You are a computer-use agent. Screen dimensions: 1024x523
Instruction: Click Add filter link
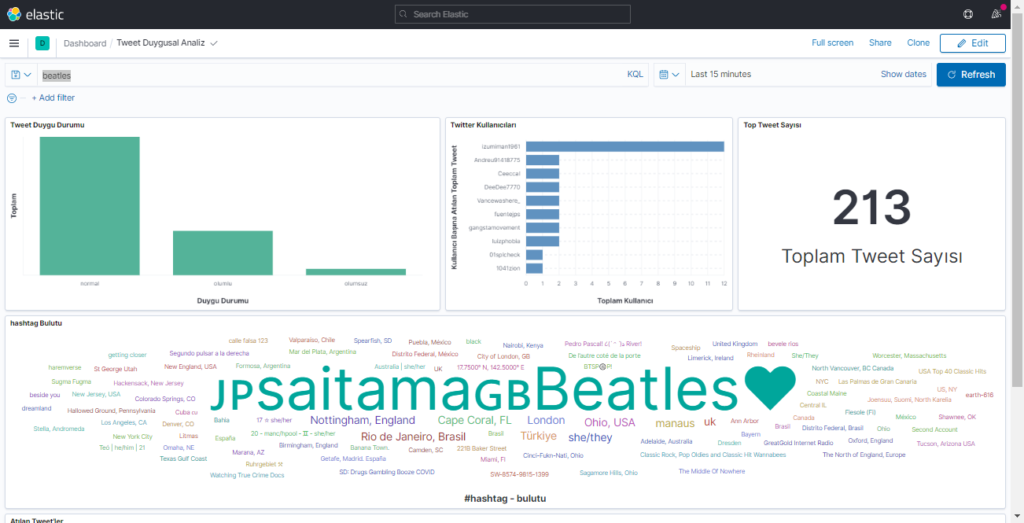[54, 98]
